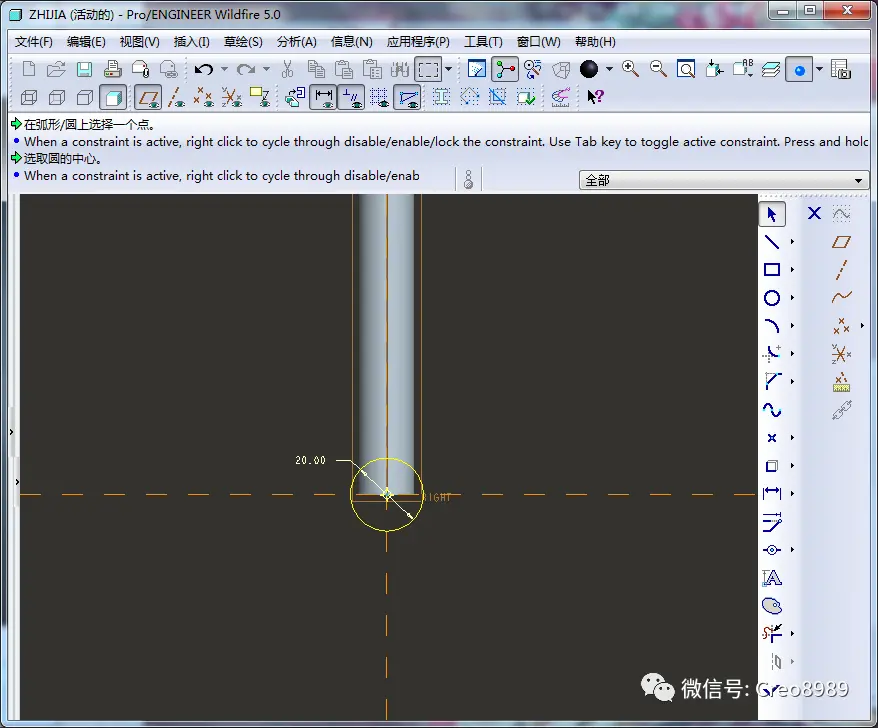Select the rectangle sketch tool

(x=772, y=270)
